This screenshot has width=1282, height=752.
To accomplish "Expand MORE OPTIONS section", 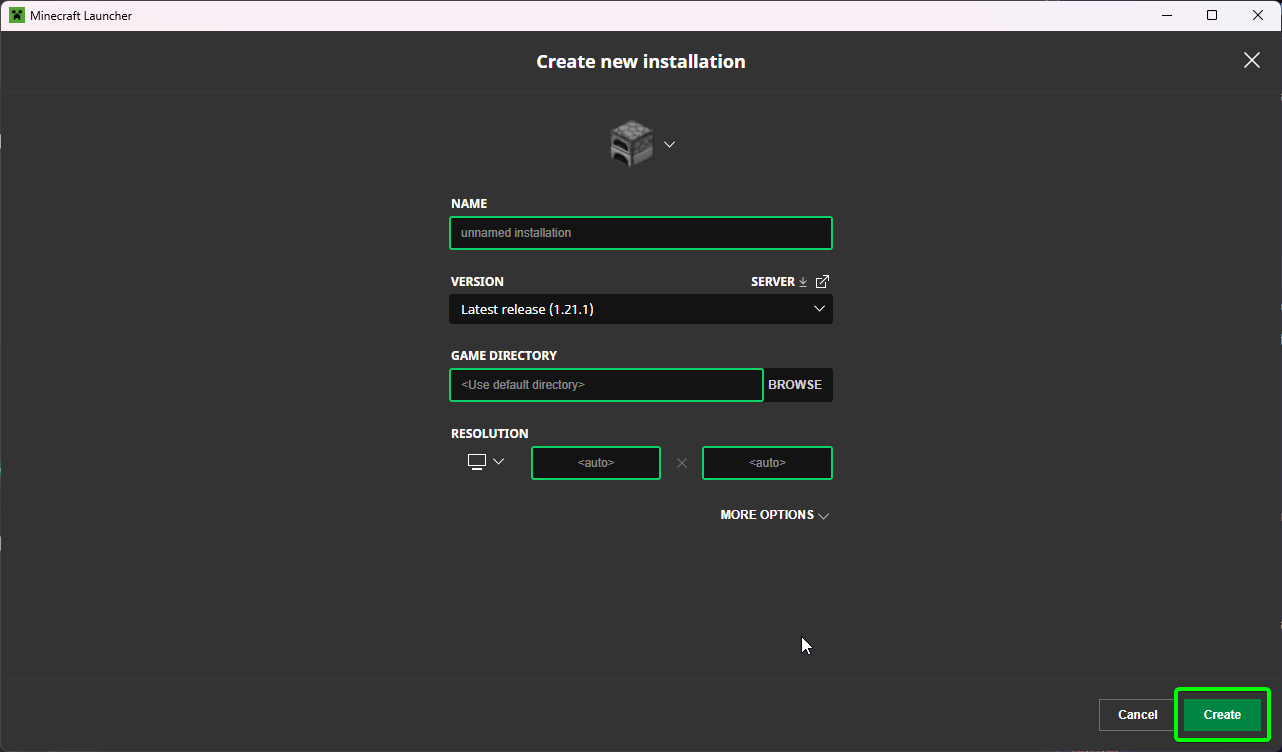I will coord(775,515).
